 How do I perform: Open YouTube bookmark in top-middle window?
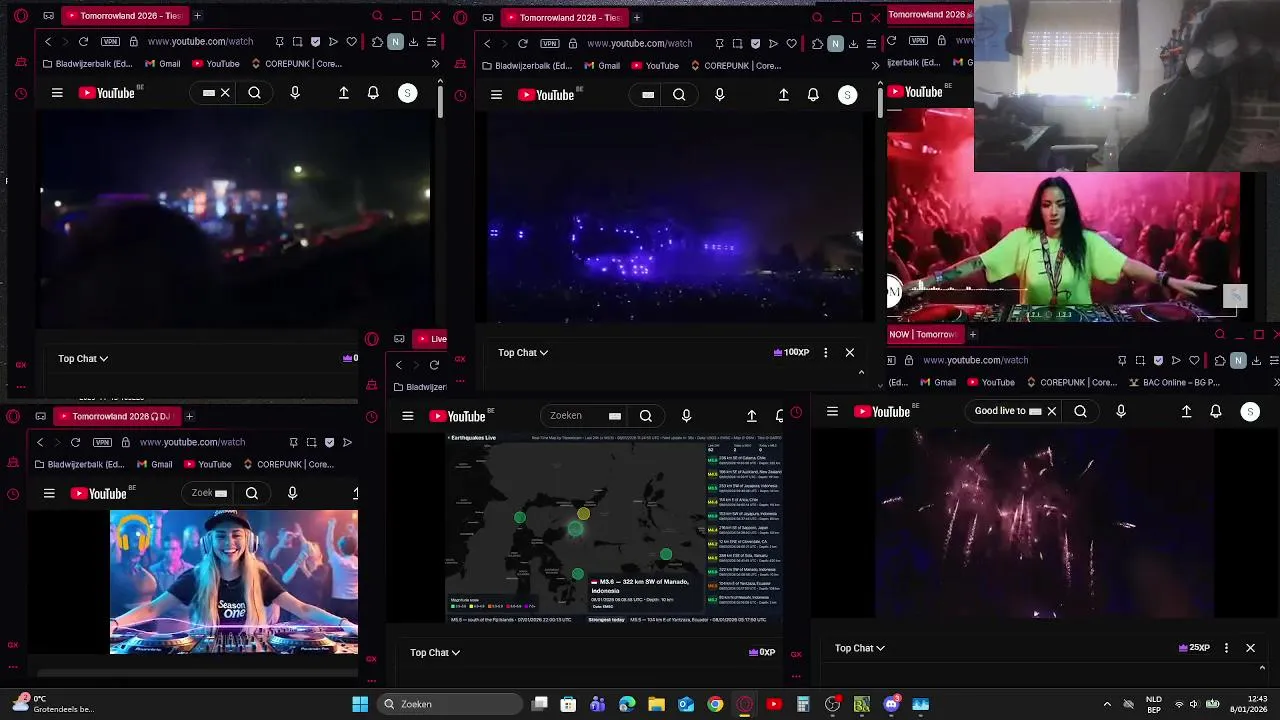coord(654,66)
